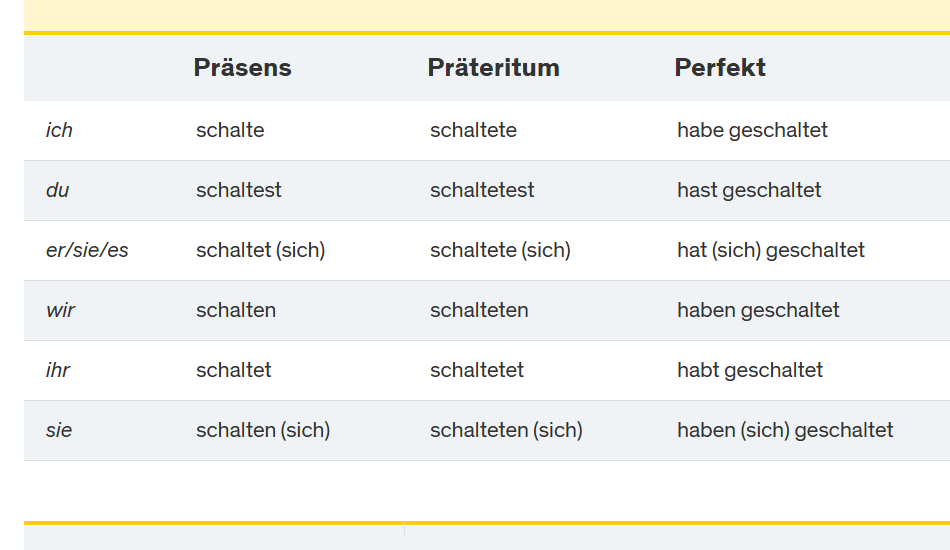Viewport: 950px width, 550px height.
Task: Select the pronoun 'du' row label
Action: [57, 190]
